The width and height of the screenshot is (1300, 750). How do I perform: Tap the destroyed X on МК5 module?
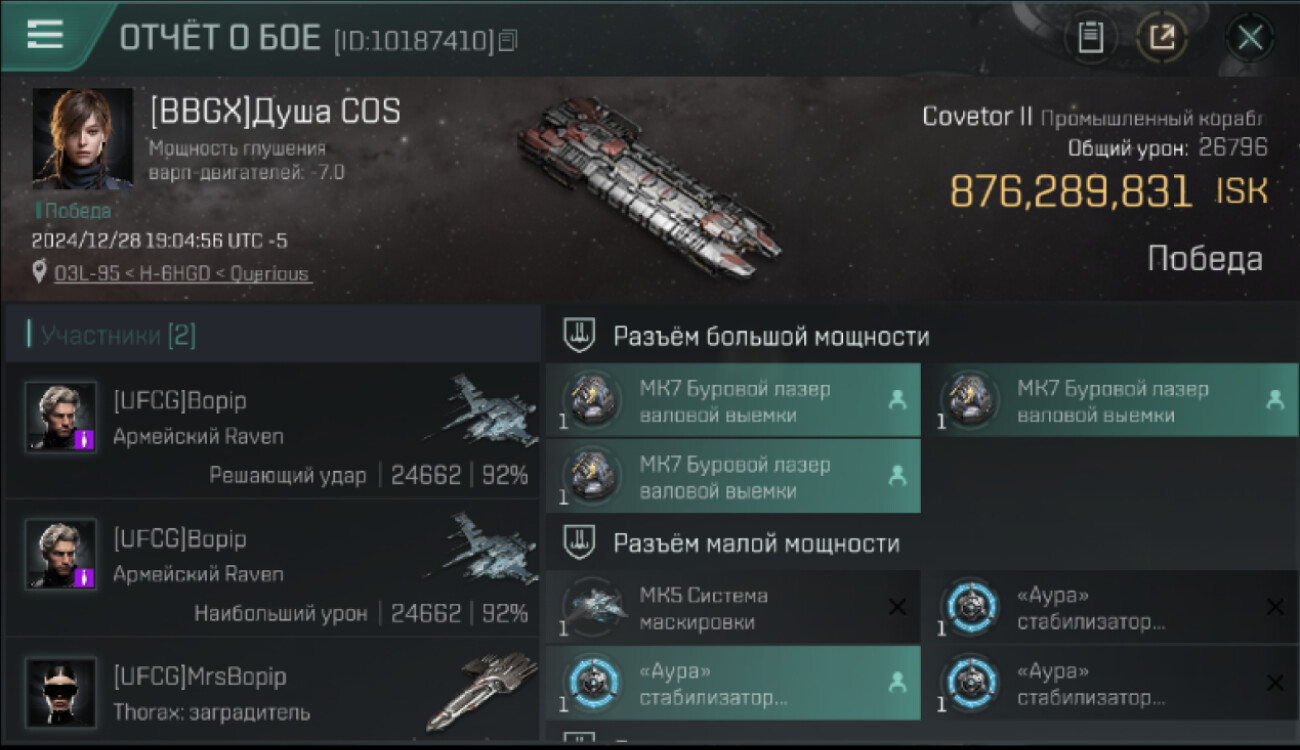[897, 607]
